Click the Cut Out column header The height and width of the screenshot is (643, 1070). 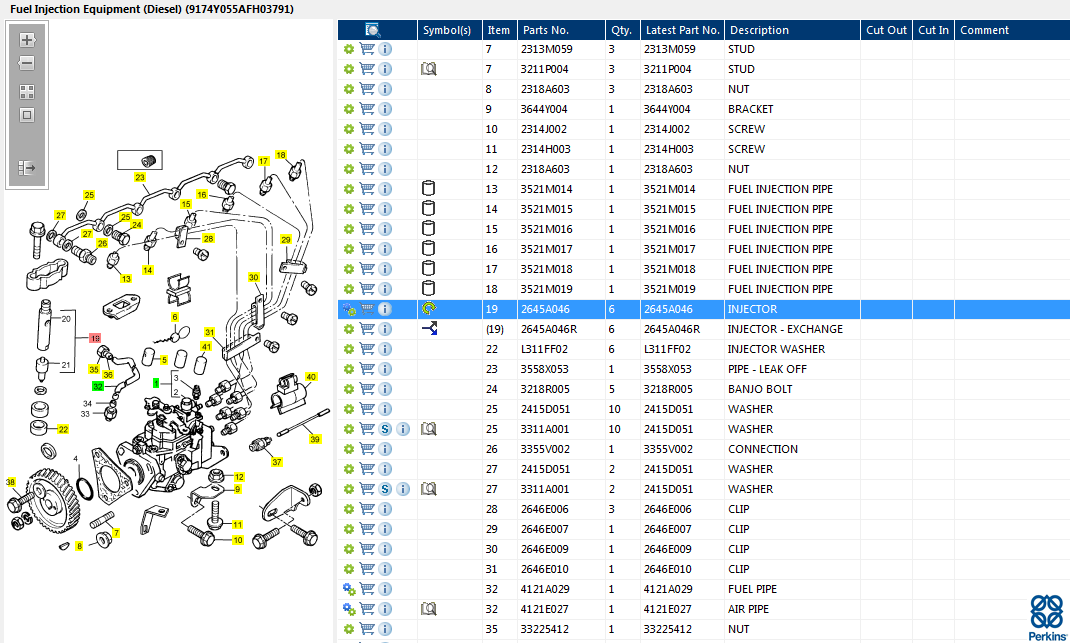click(x=886, y=30)
